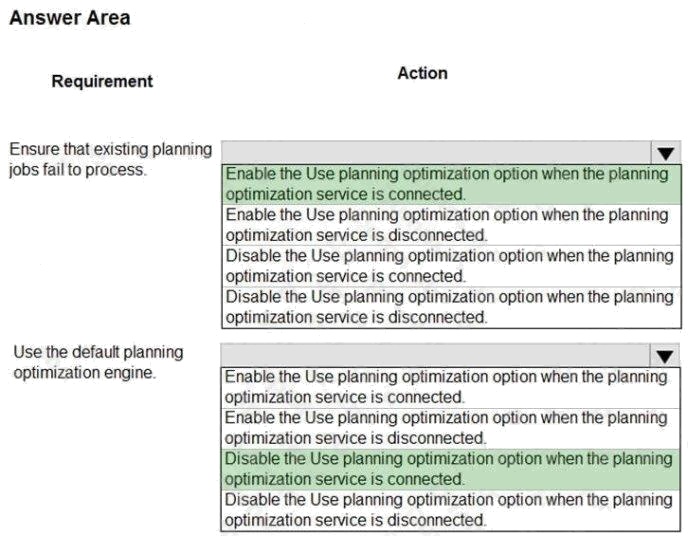Click the "Ensure that existing planning" text line
Screen dimensions: 688x536
point(110,149)
